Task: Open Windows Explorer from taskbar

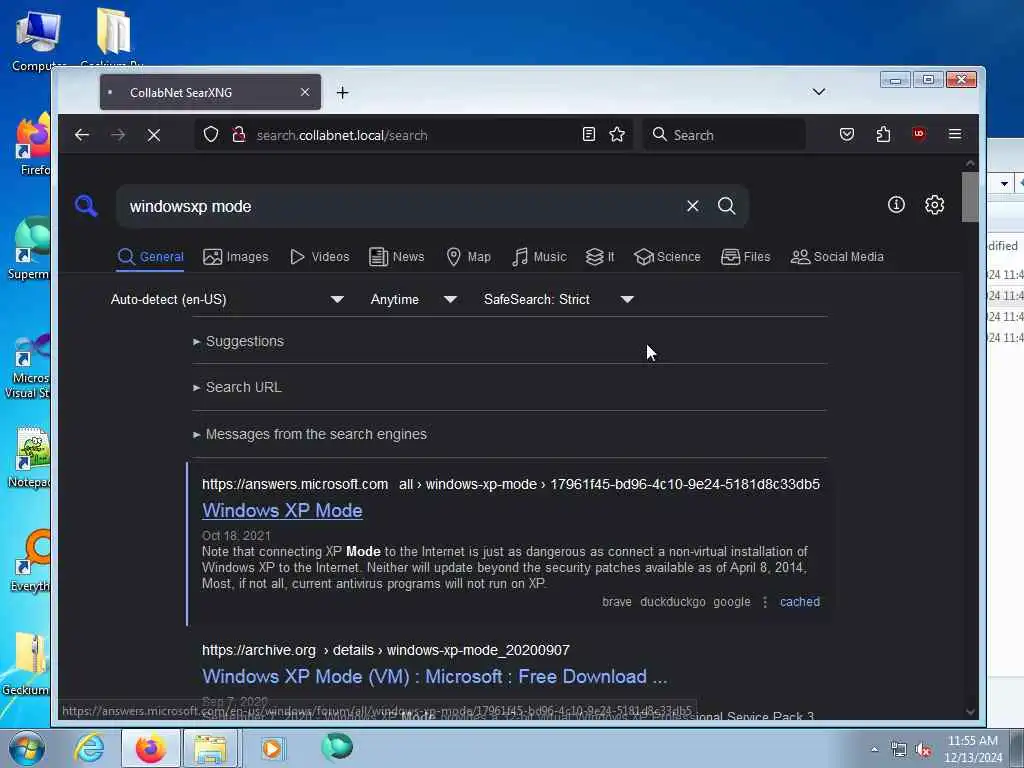Action: pyautogui.click(x=210, y=748)
